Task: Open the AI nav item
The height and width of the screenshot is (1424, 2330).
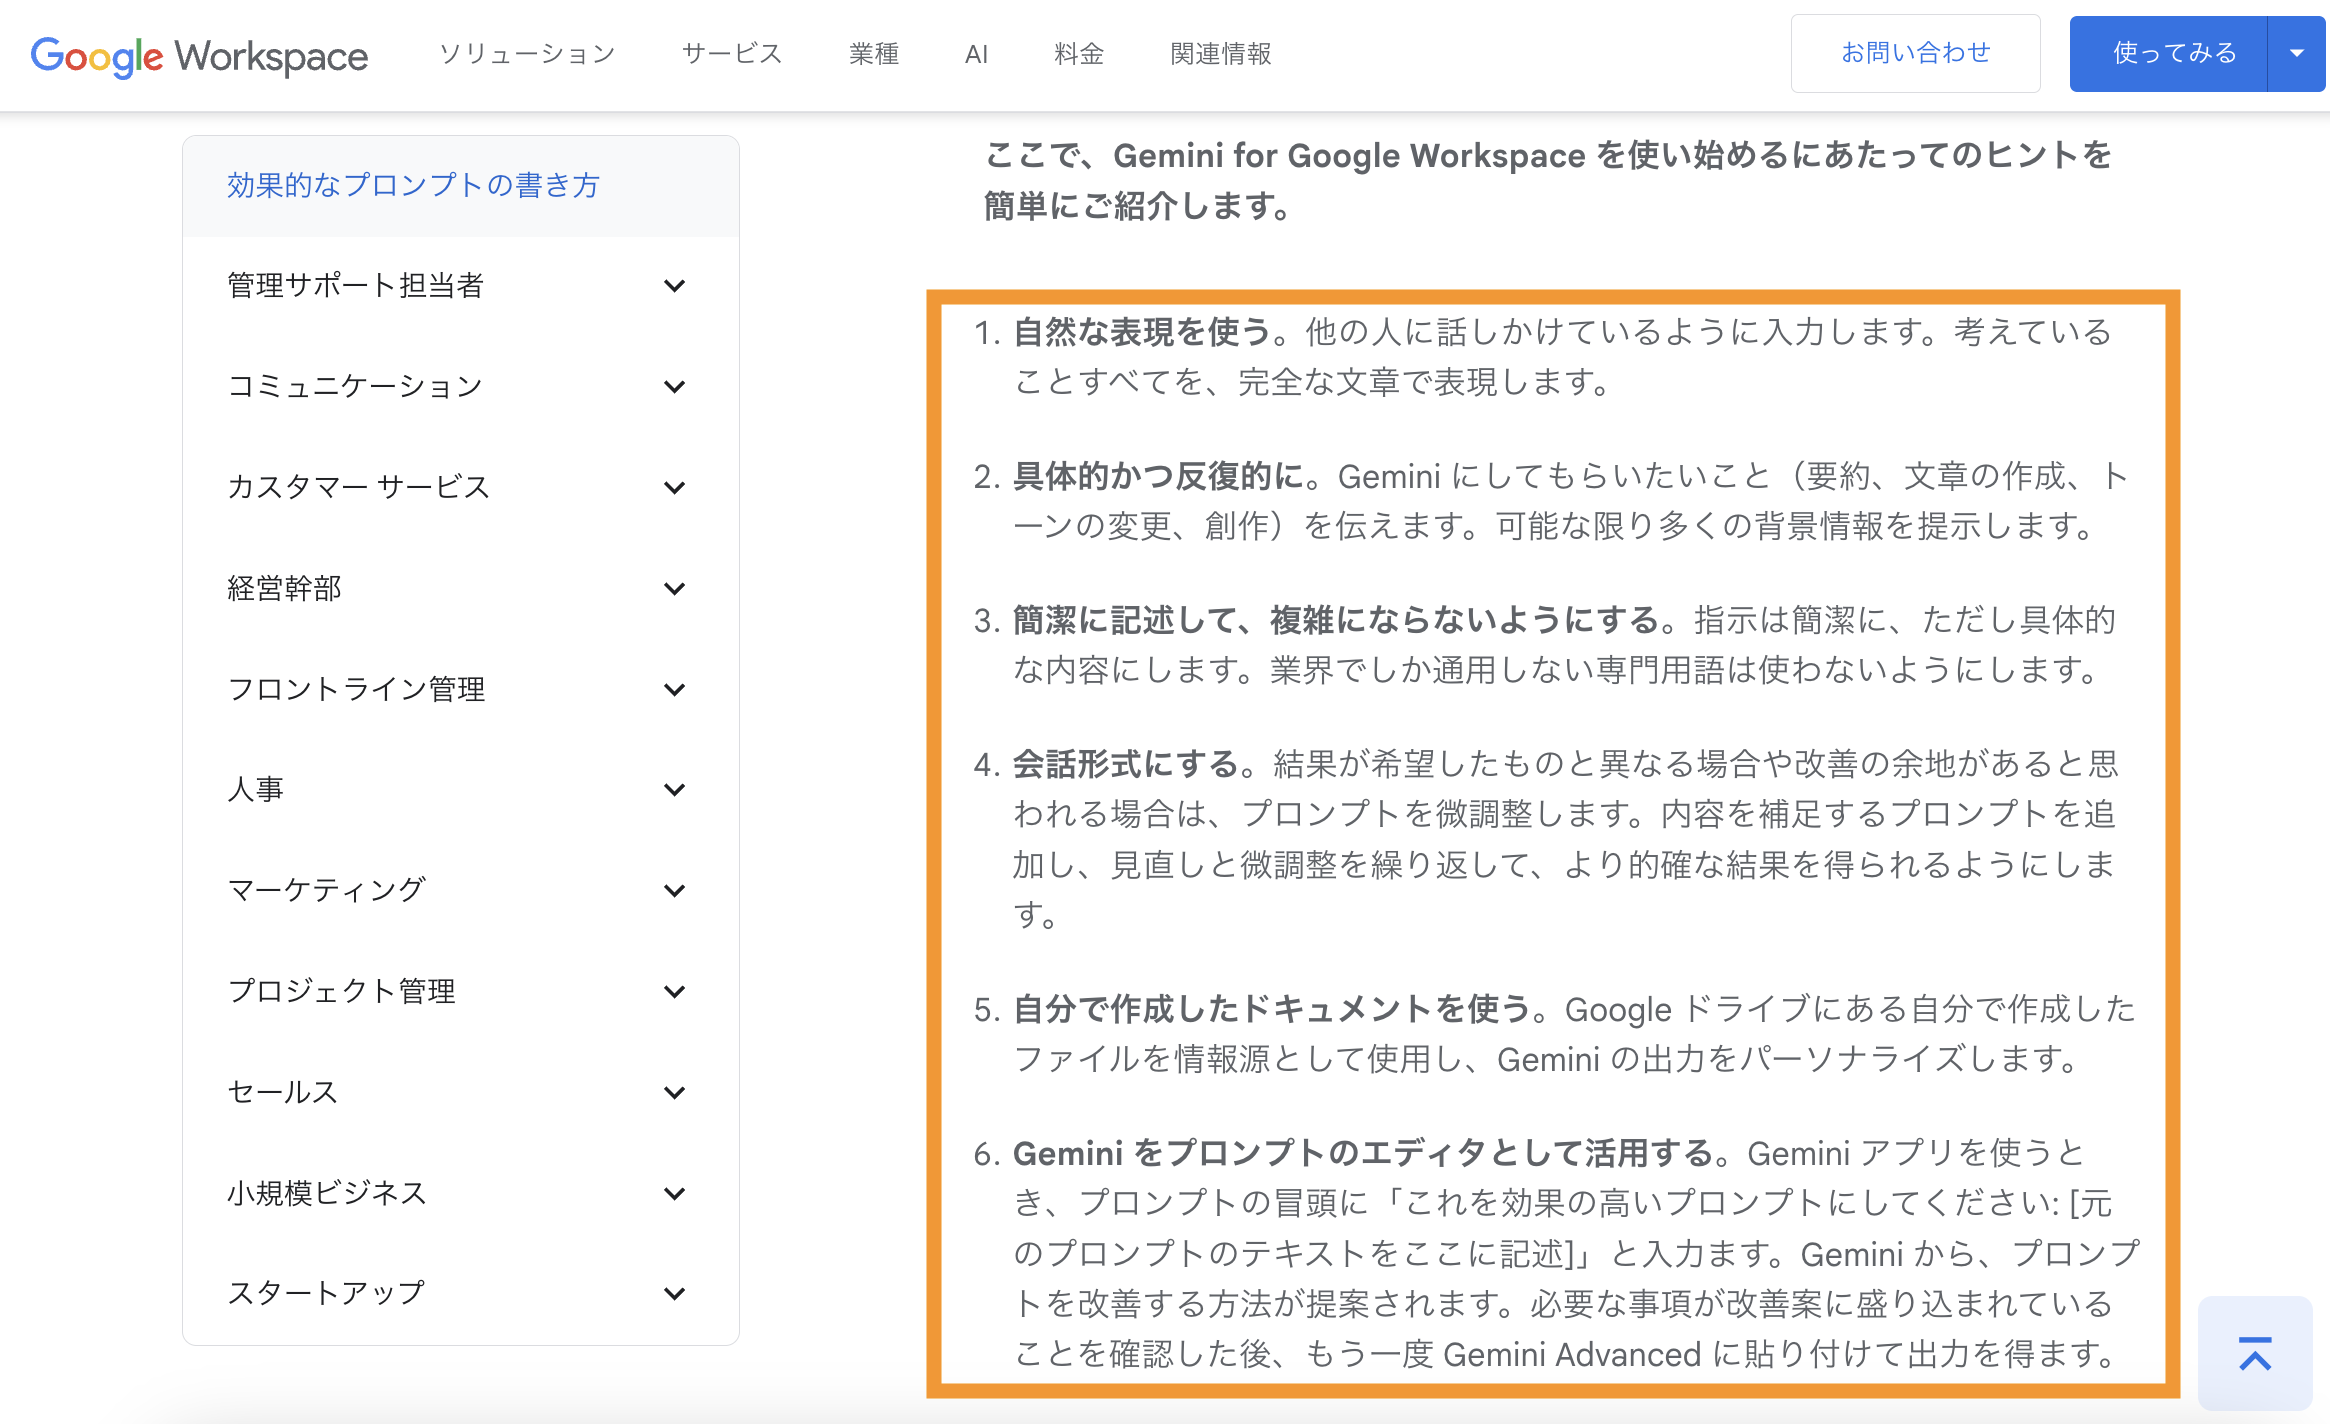Action: click(x=976, y=55)
